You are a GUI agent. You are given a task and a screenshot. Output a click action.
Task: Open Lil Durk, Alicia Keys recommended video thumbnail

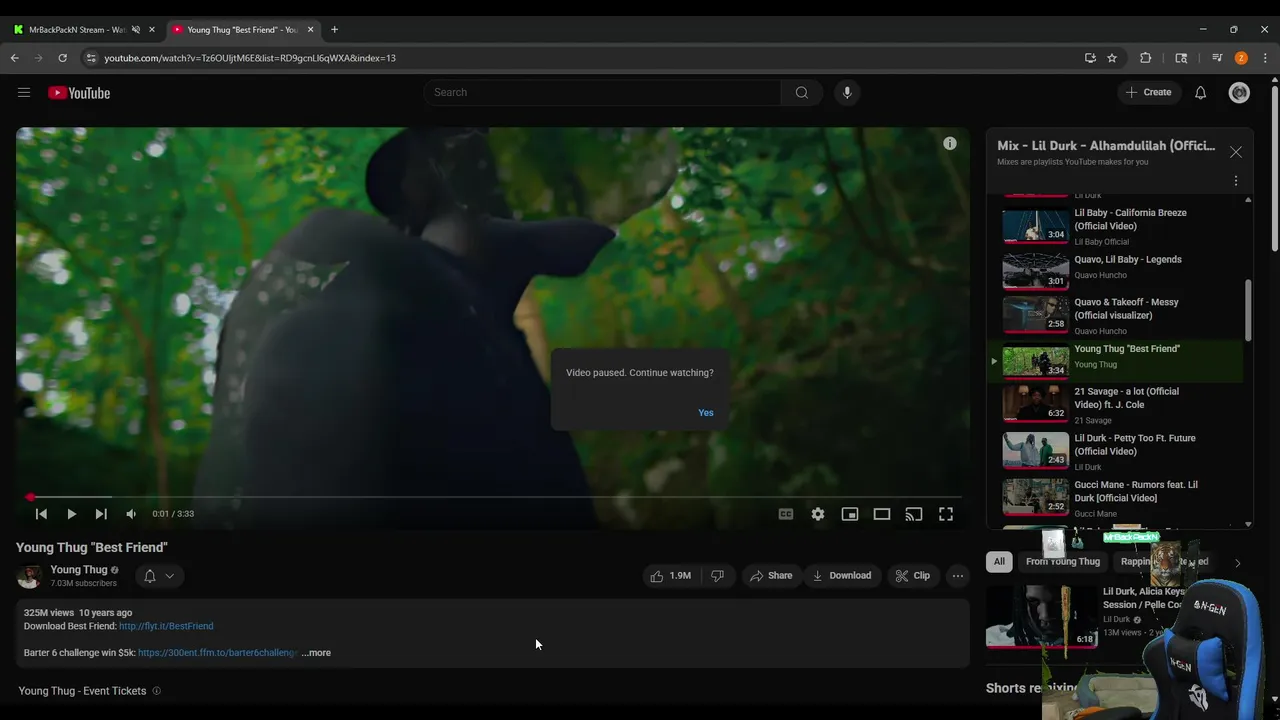point(1040,616)
